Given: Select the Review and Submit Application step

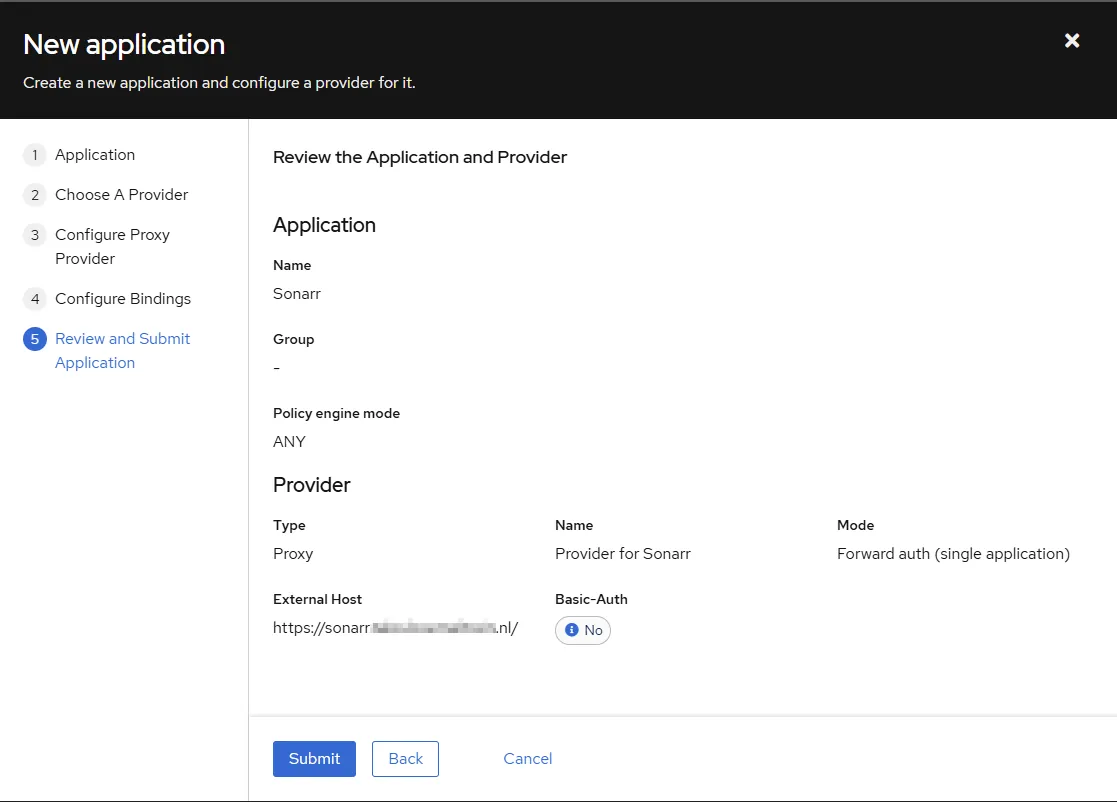Looking at the screenshot, I should pyautogui.click(x=122, y=350).
